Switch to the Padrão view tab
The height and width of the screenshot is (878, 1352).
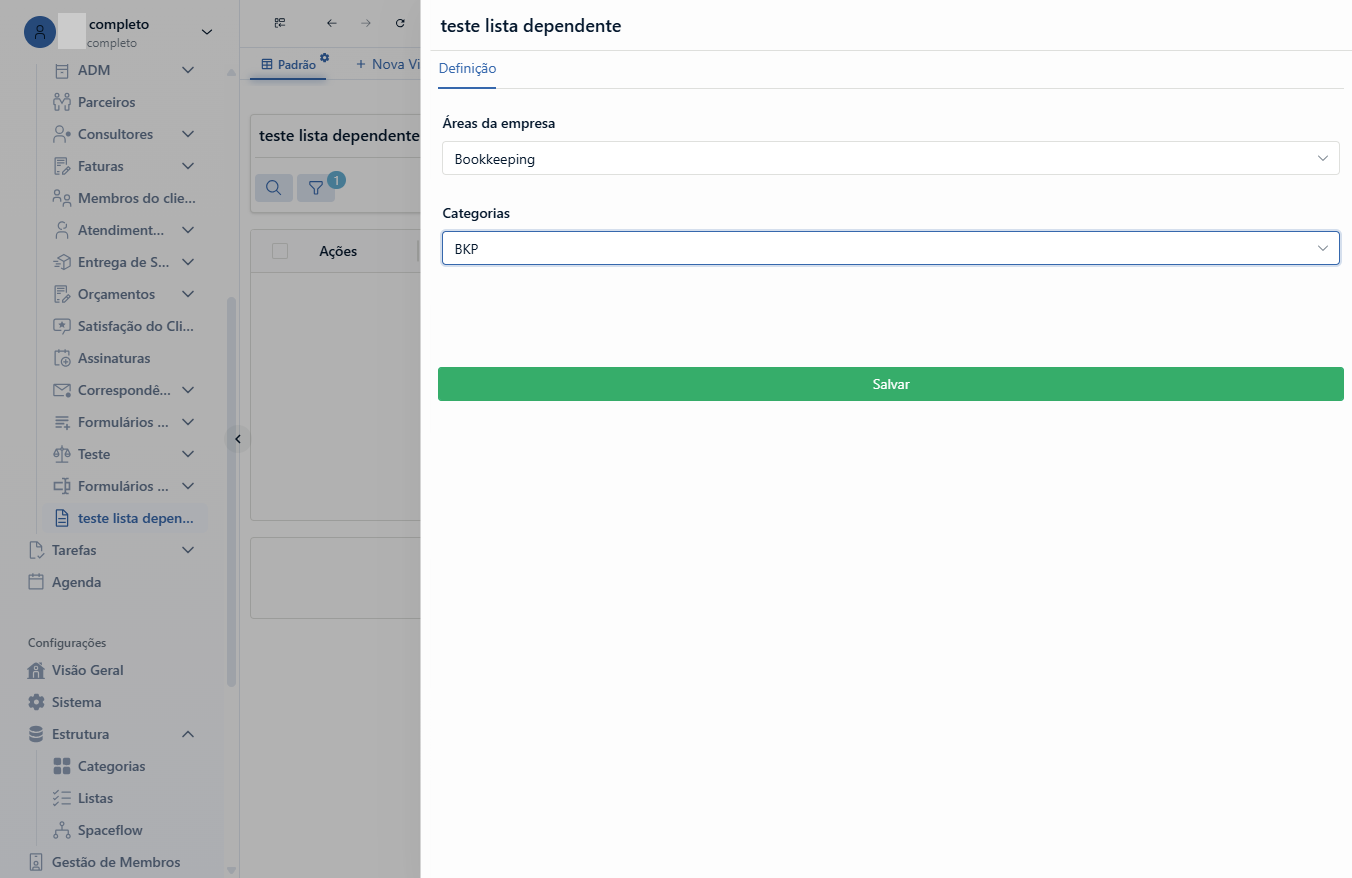point(288,65)
